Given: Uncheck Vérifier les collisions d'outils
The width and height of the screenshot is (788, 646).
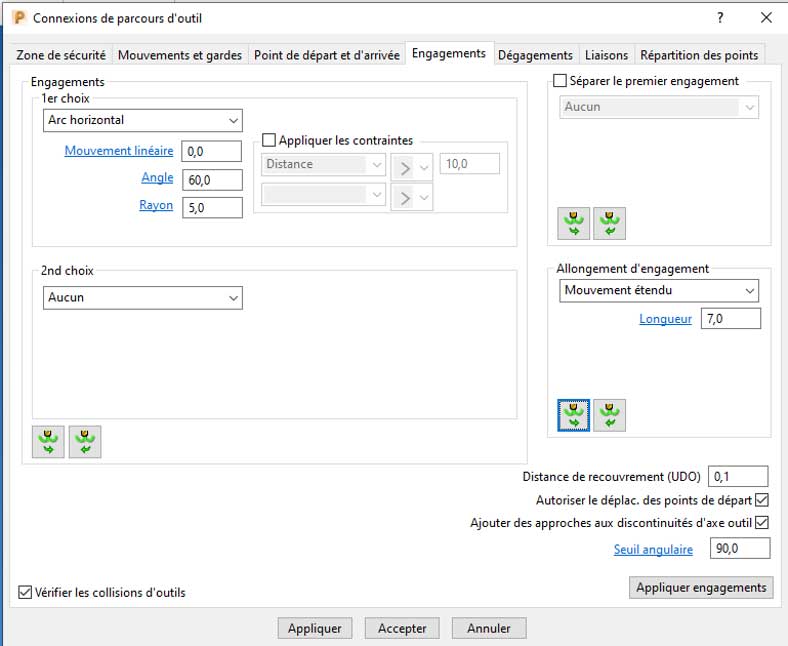Looking at the screenshot, I should click(25, 592).
